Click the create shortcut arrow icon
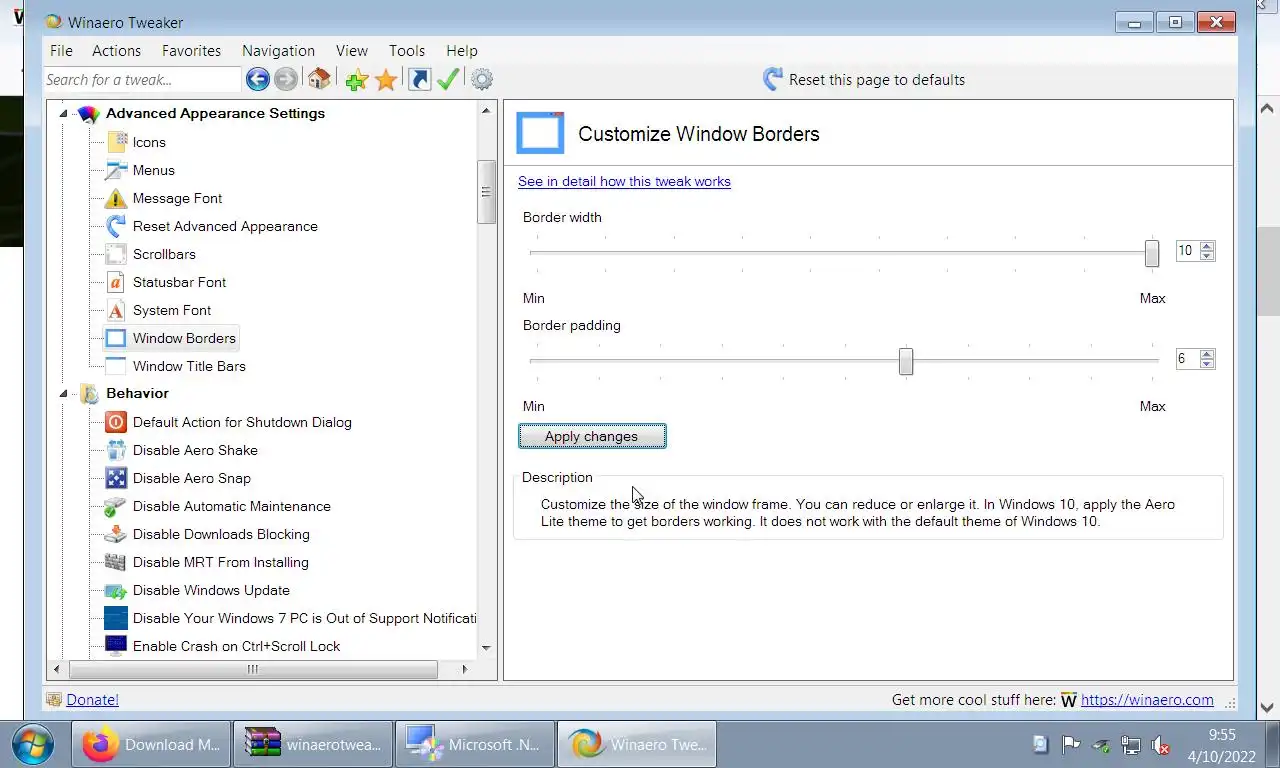The image size is (1280, 768). [419, 79]
